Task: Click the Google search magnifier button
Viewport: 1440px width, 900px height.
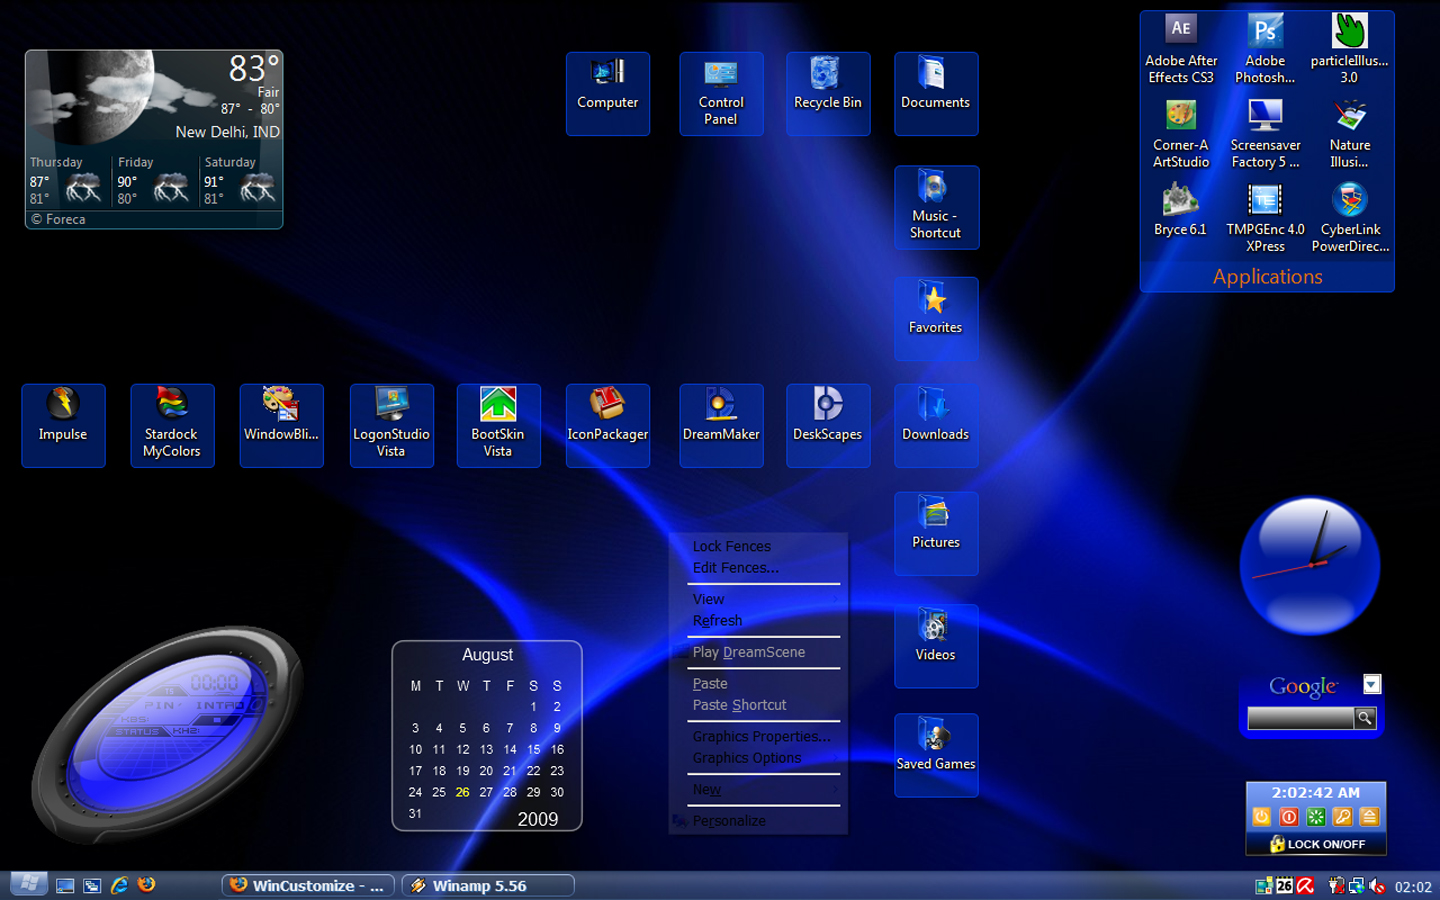Action: coord(1365,718)
